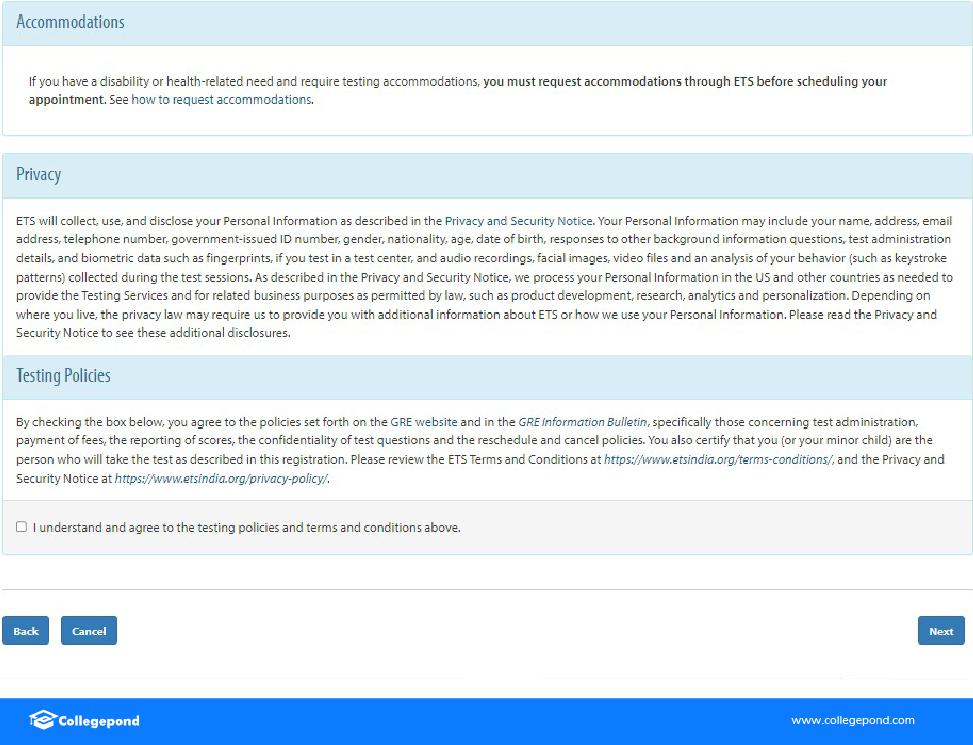This screenshot has width=973, height=745.
Task: Open the etsindia terms-conditions URL
Action: coord(718,460)
